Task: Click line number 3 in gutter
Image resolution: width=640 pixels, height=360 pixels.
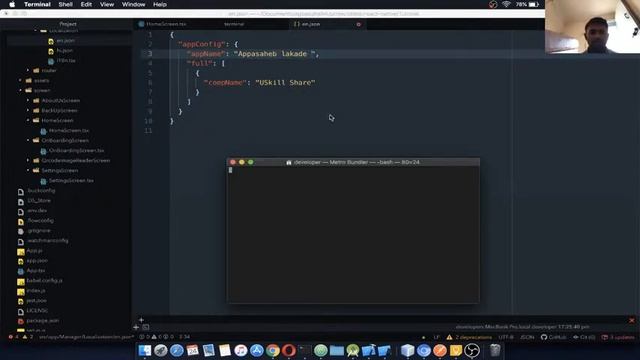Action: click(x=150, y=54)
